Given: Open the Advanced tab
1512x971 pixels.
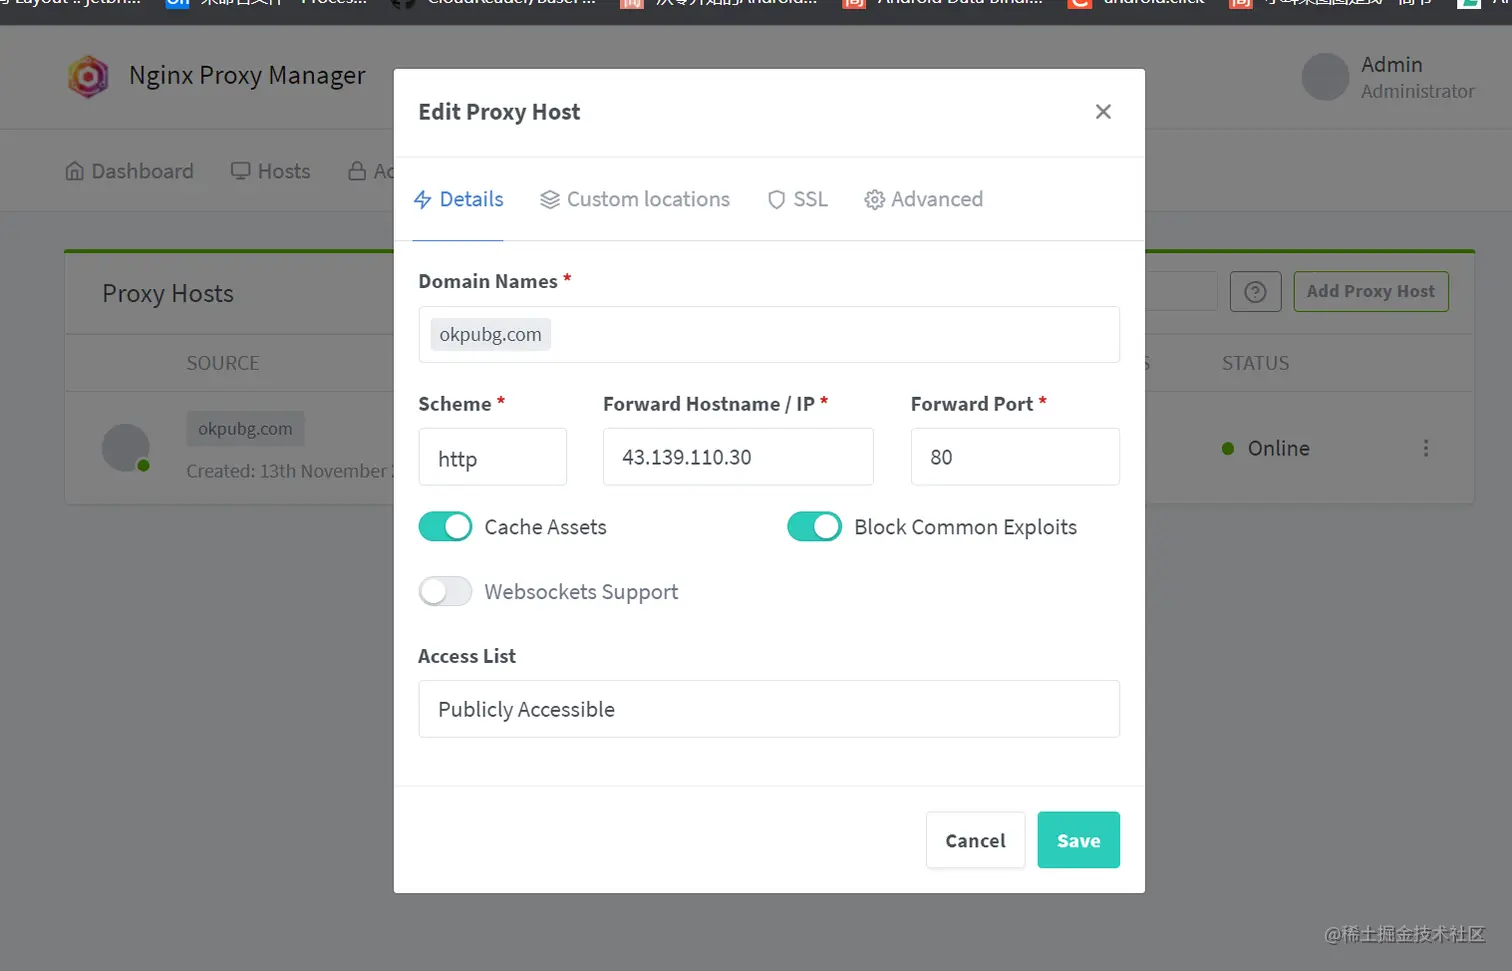Looking at the screenshot, I should pos(924,199).
